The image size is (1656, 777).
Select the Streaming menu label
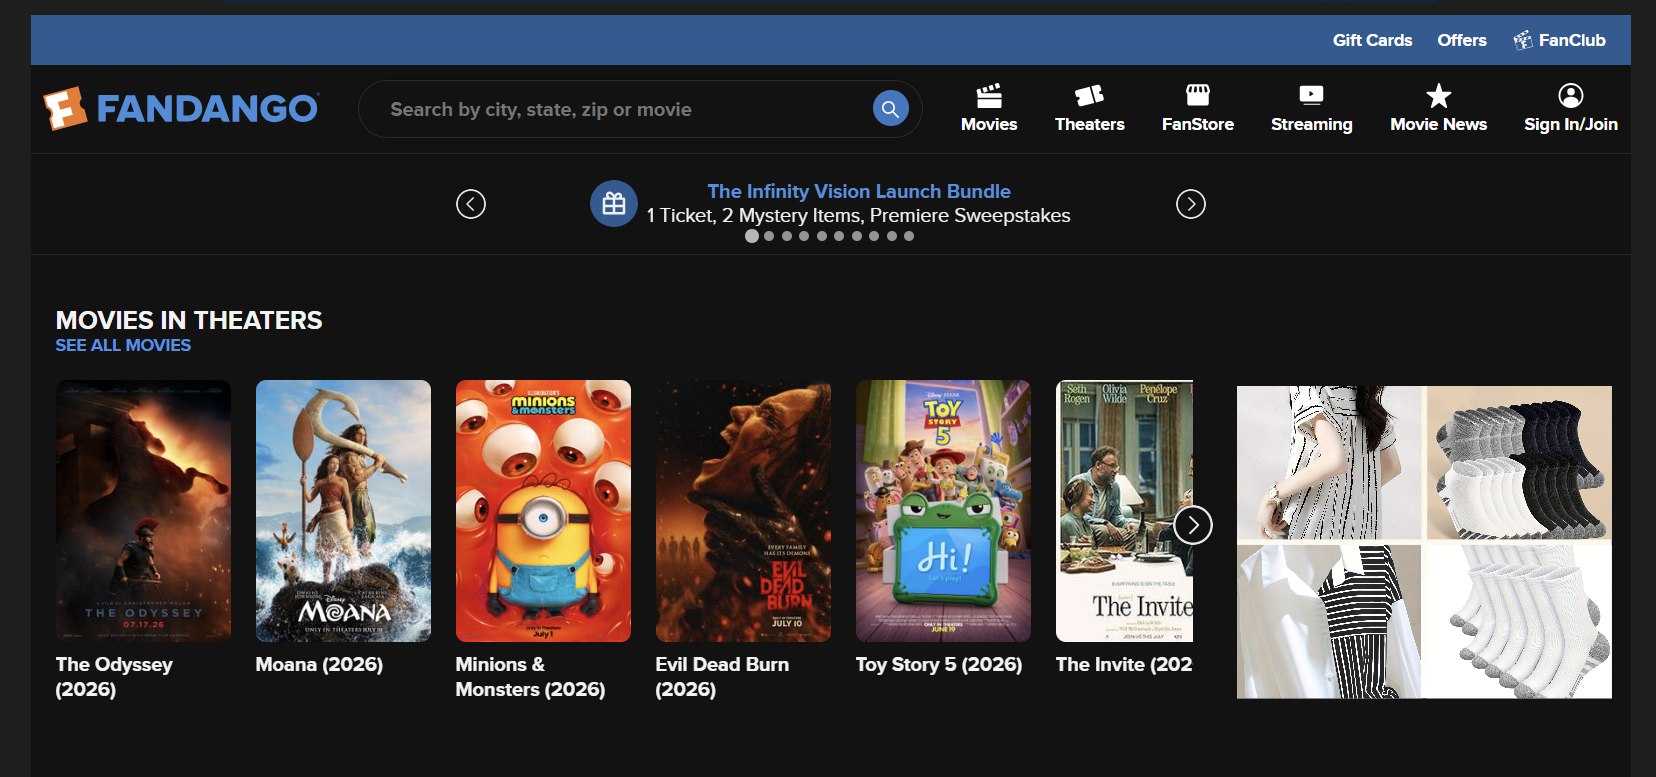[x=1311, y=124]
